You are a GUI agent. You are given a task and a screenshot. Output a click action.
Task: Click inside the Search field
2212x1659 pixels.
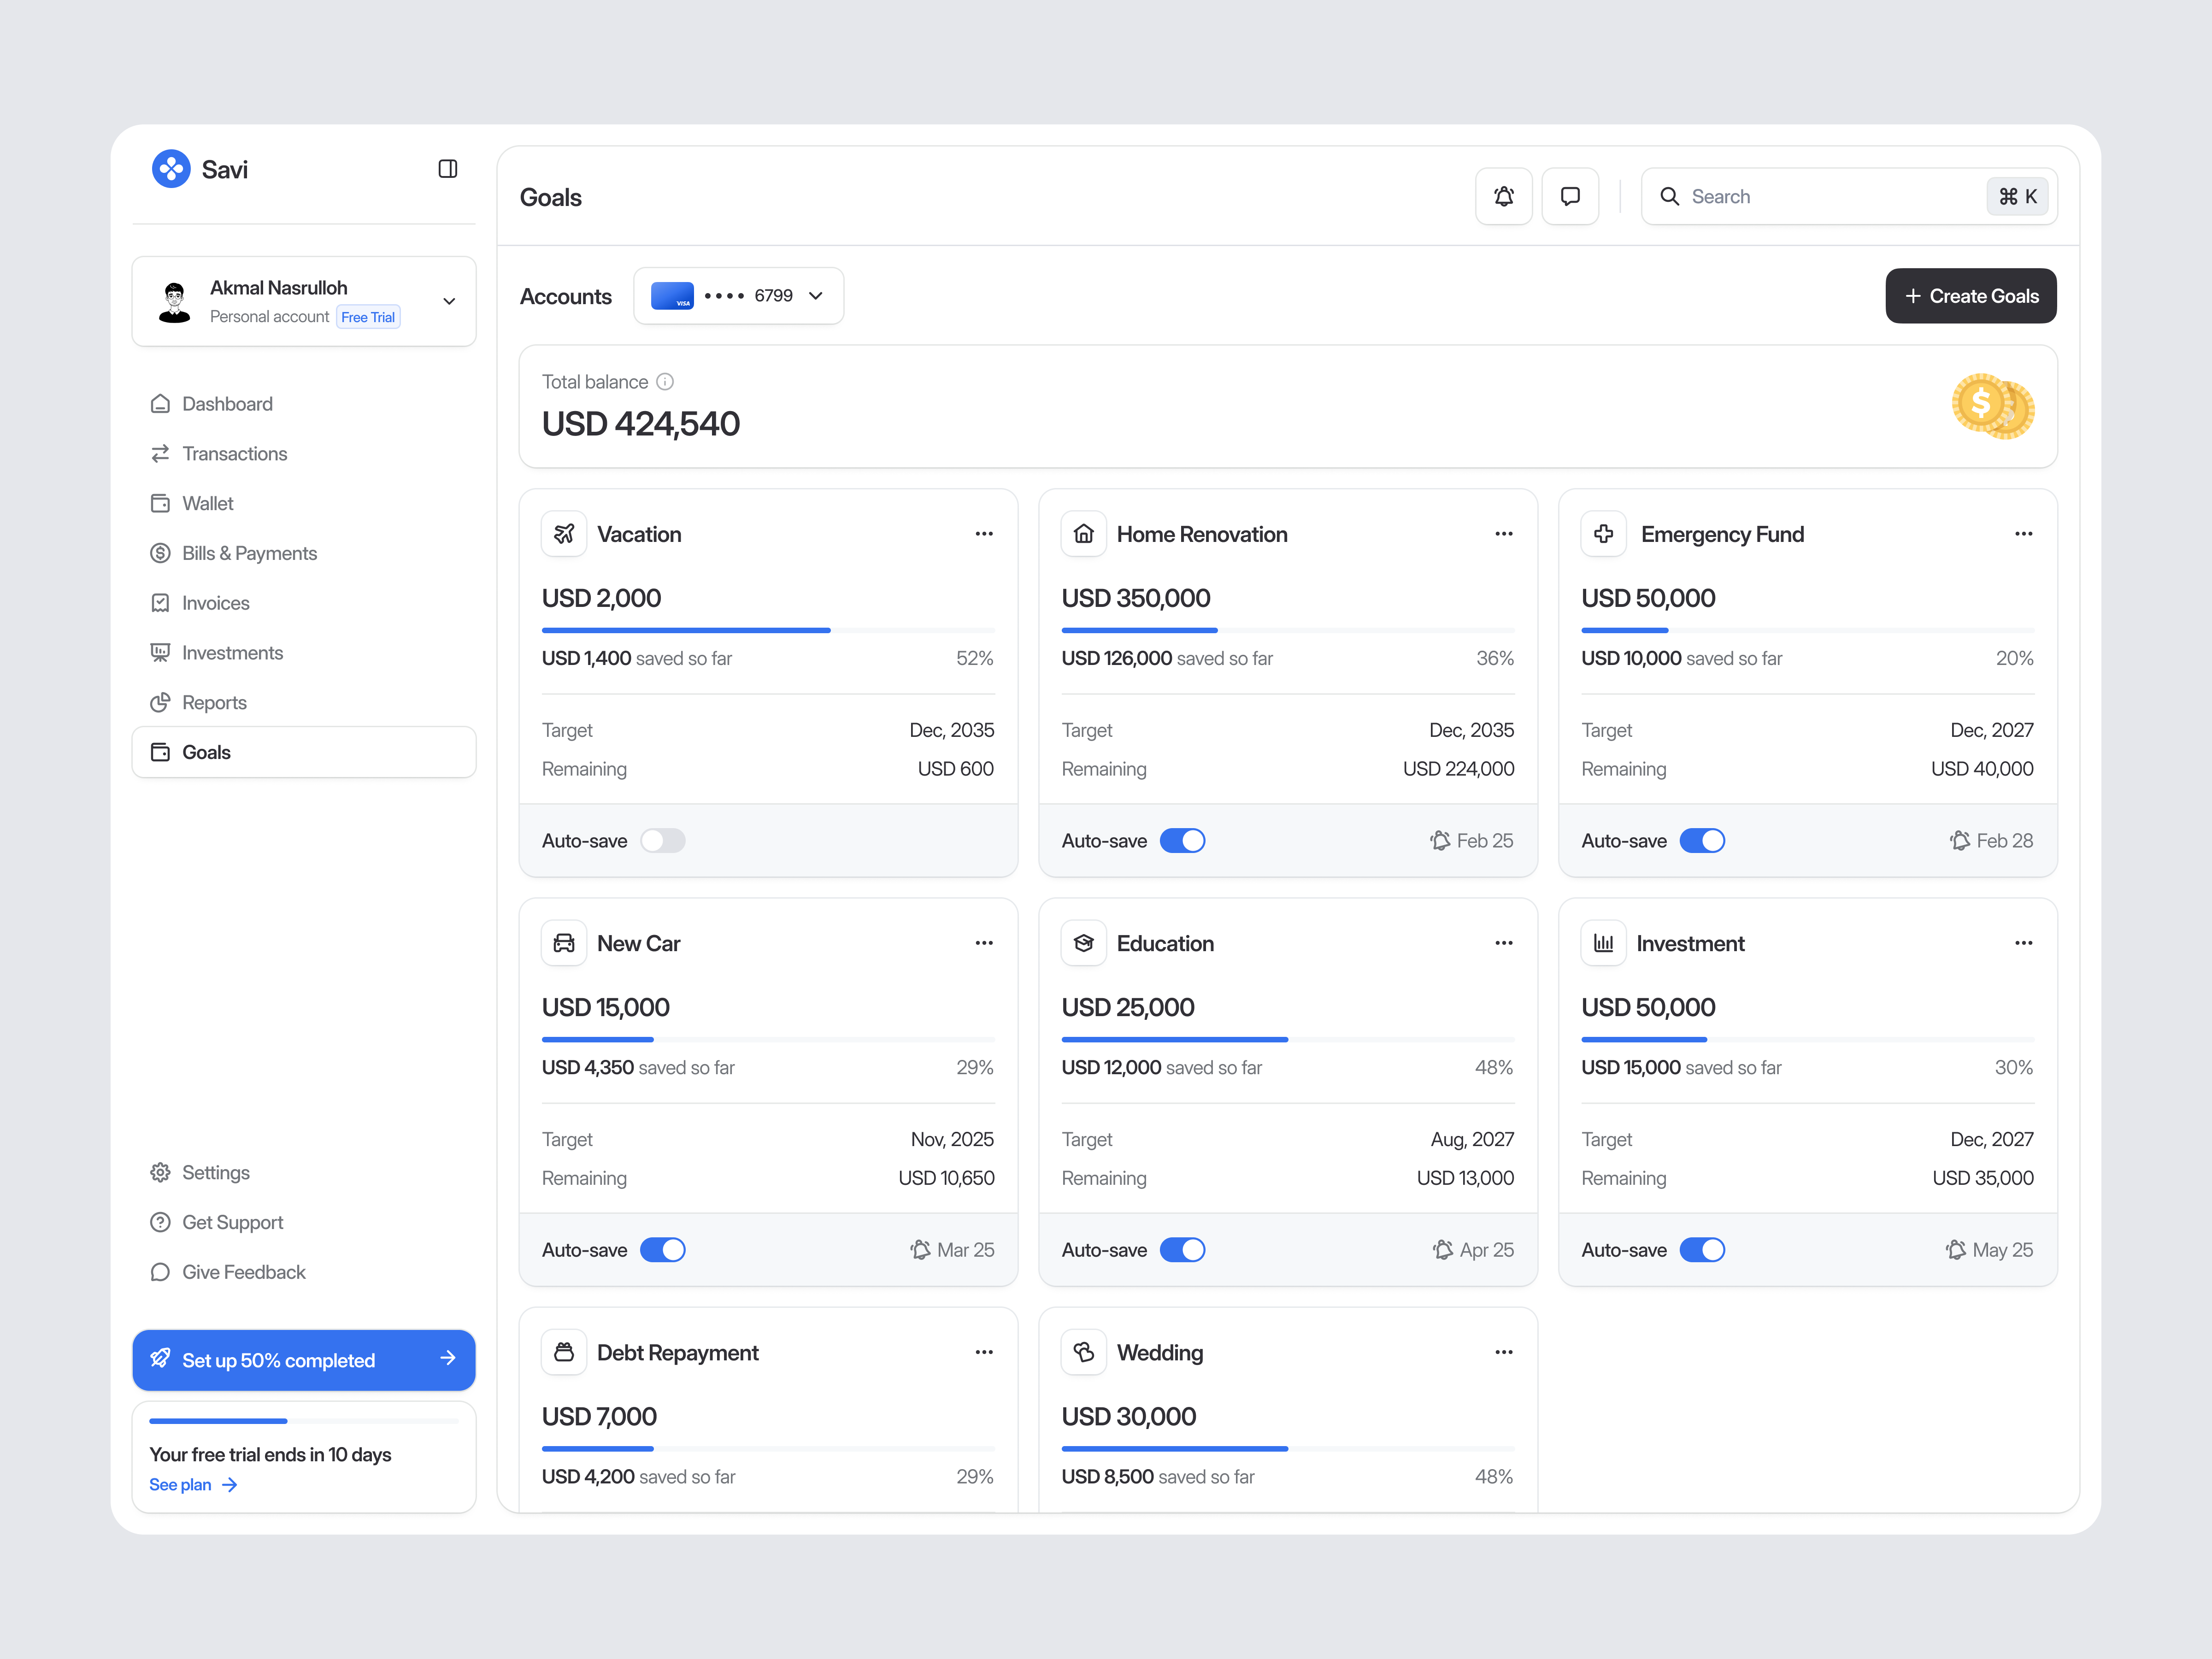coord(1800,196)
